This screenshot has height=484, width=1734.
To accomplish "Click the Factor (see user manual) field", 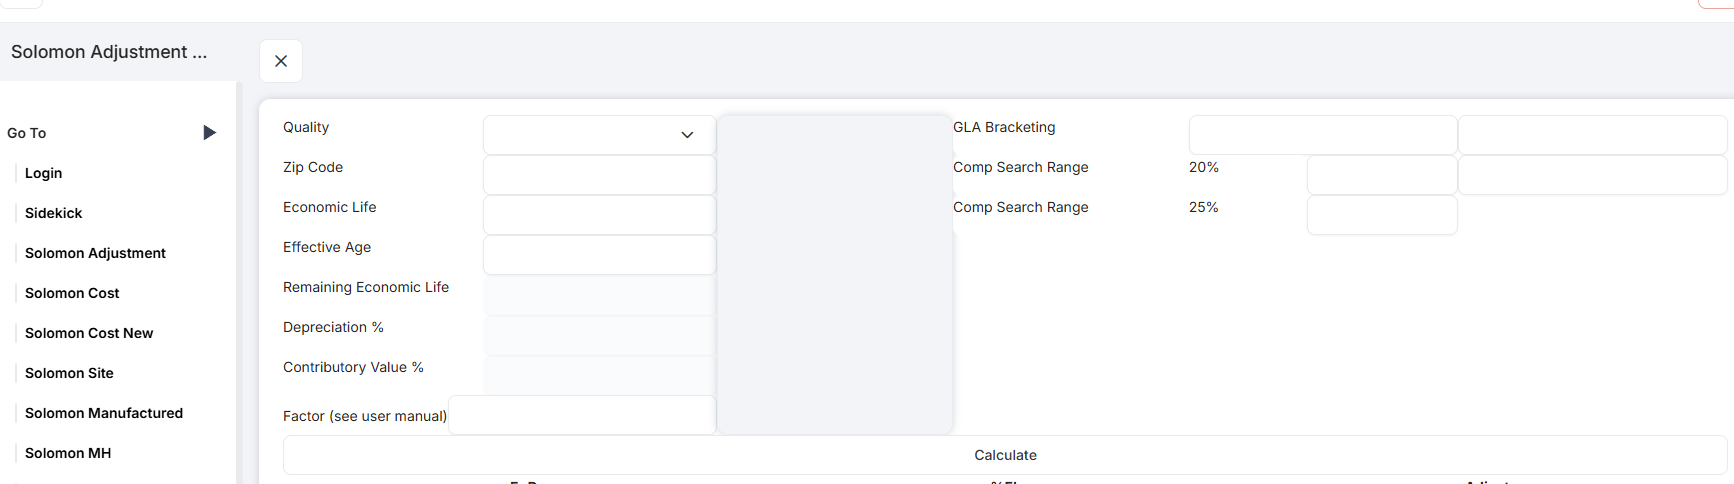I will 582,415.
